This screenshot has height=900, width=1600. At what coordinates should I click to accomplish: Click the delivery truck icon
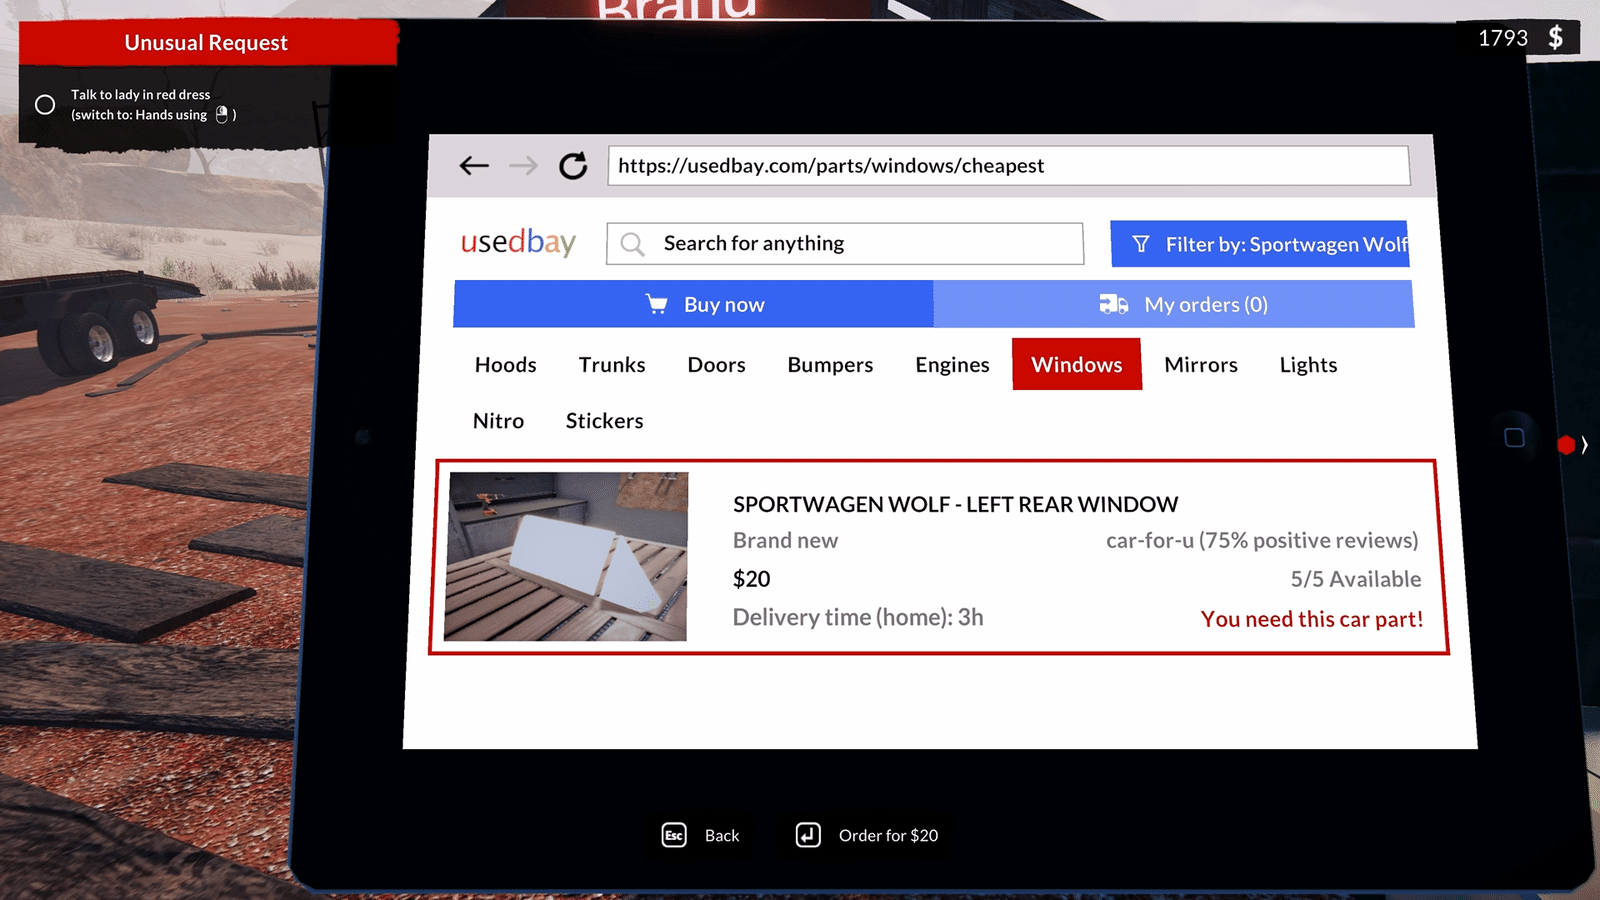point(1113,304)
